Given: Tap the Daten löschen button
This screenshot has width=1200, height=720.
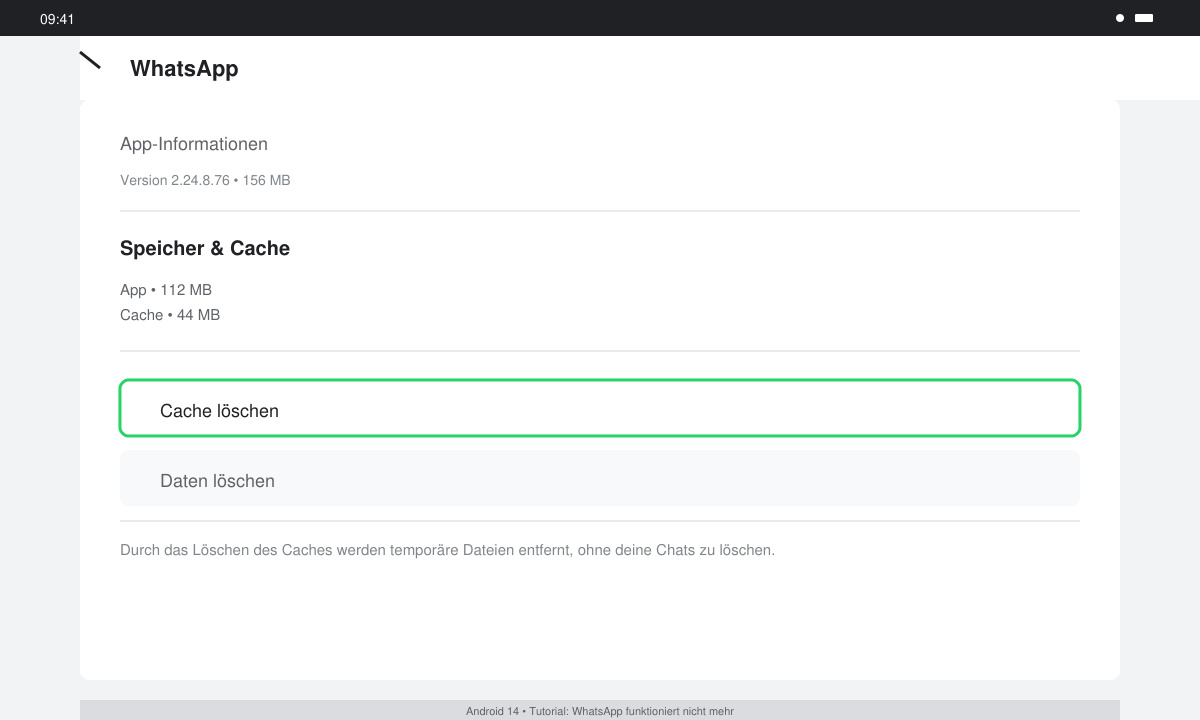Looking at the screenshot, I should (x=600, y=478).
